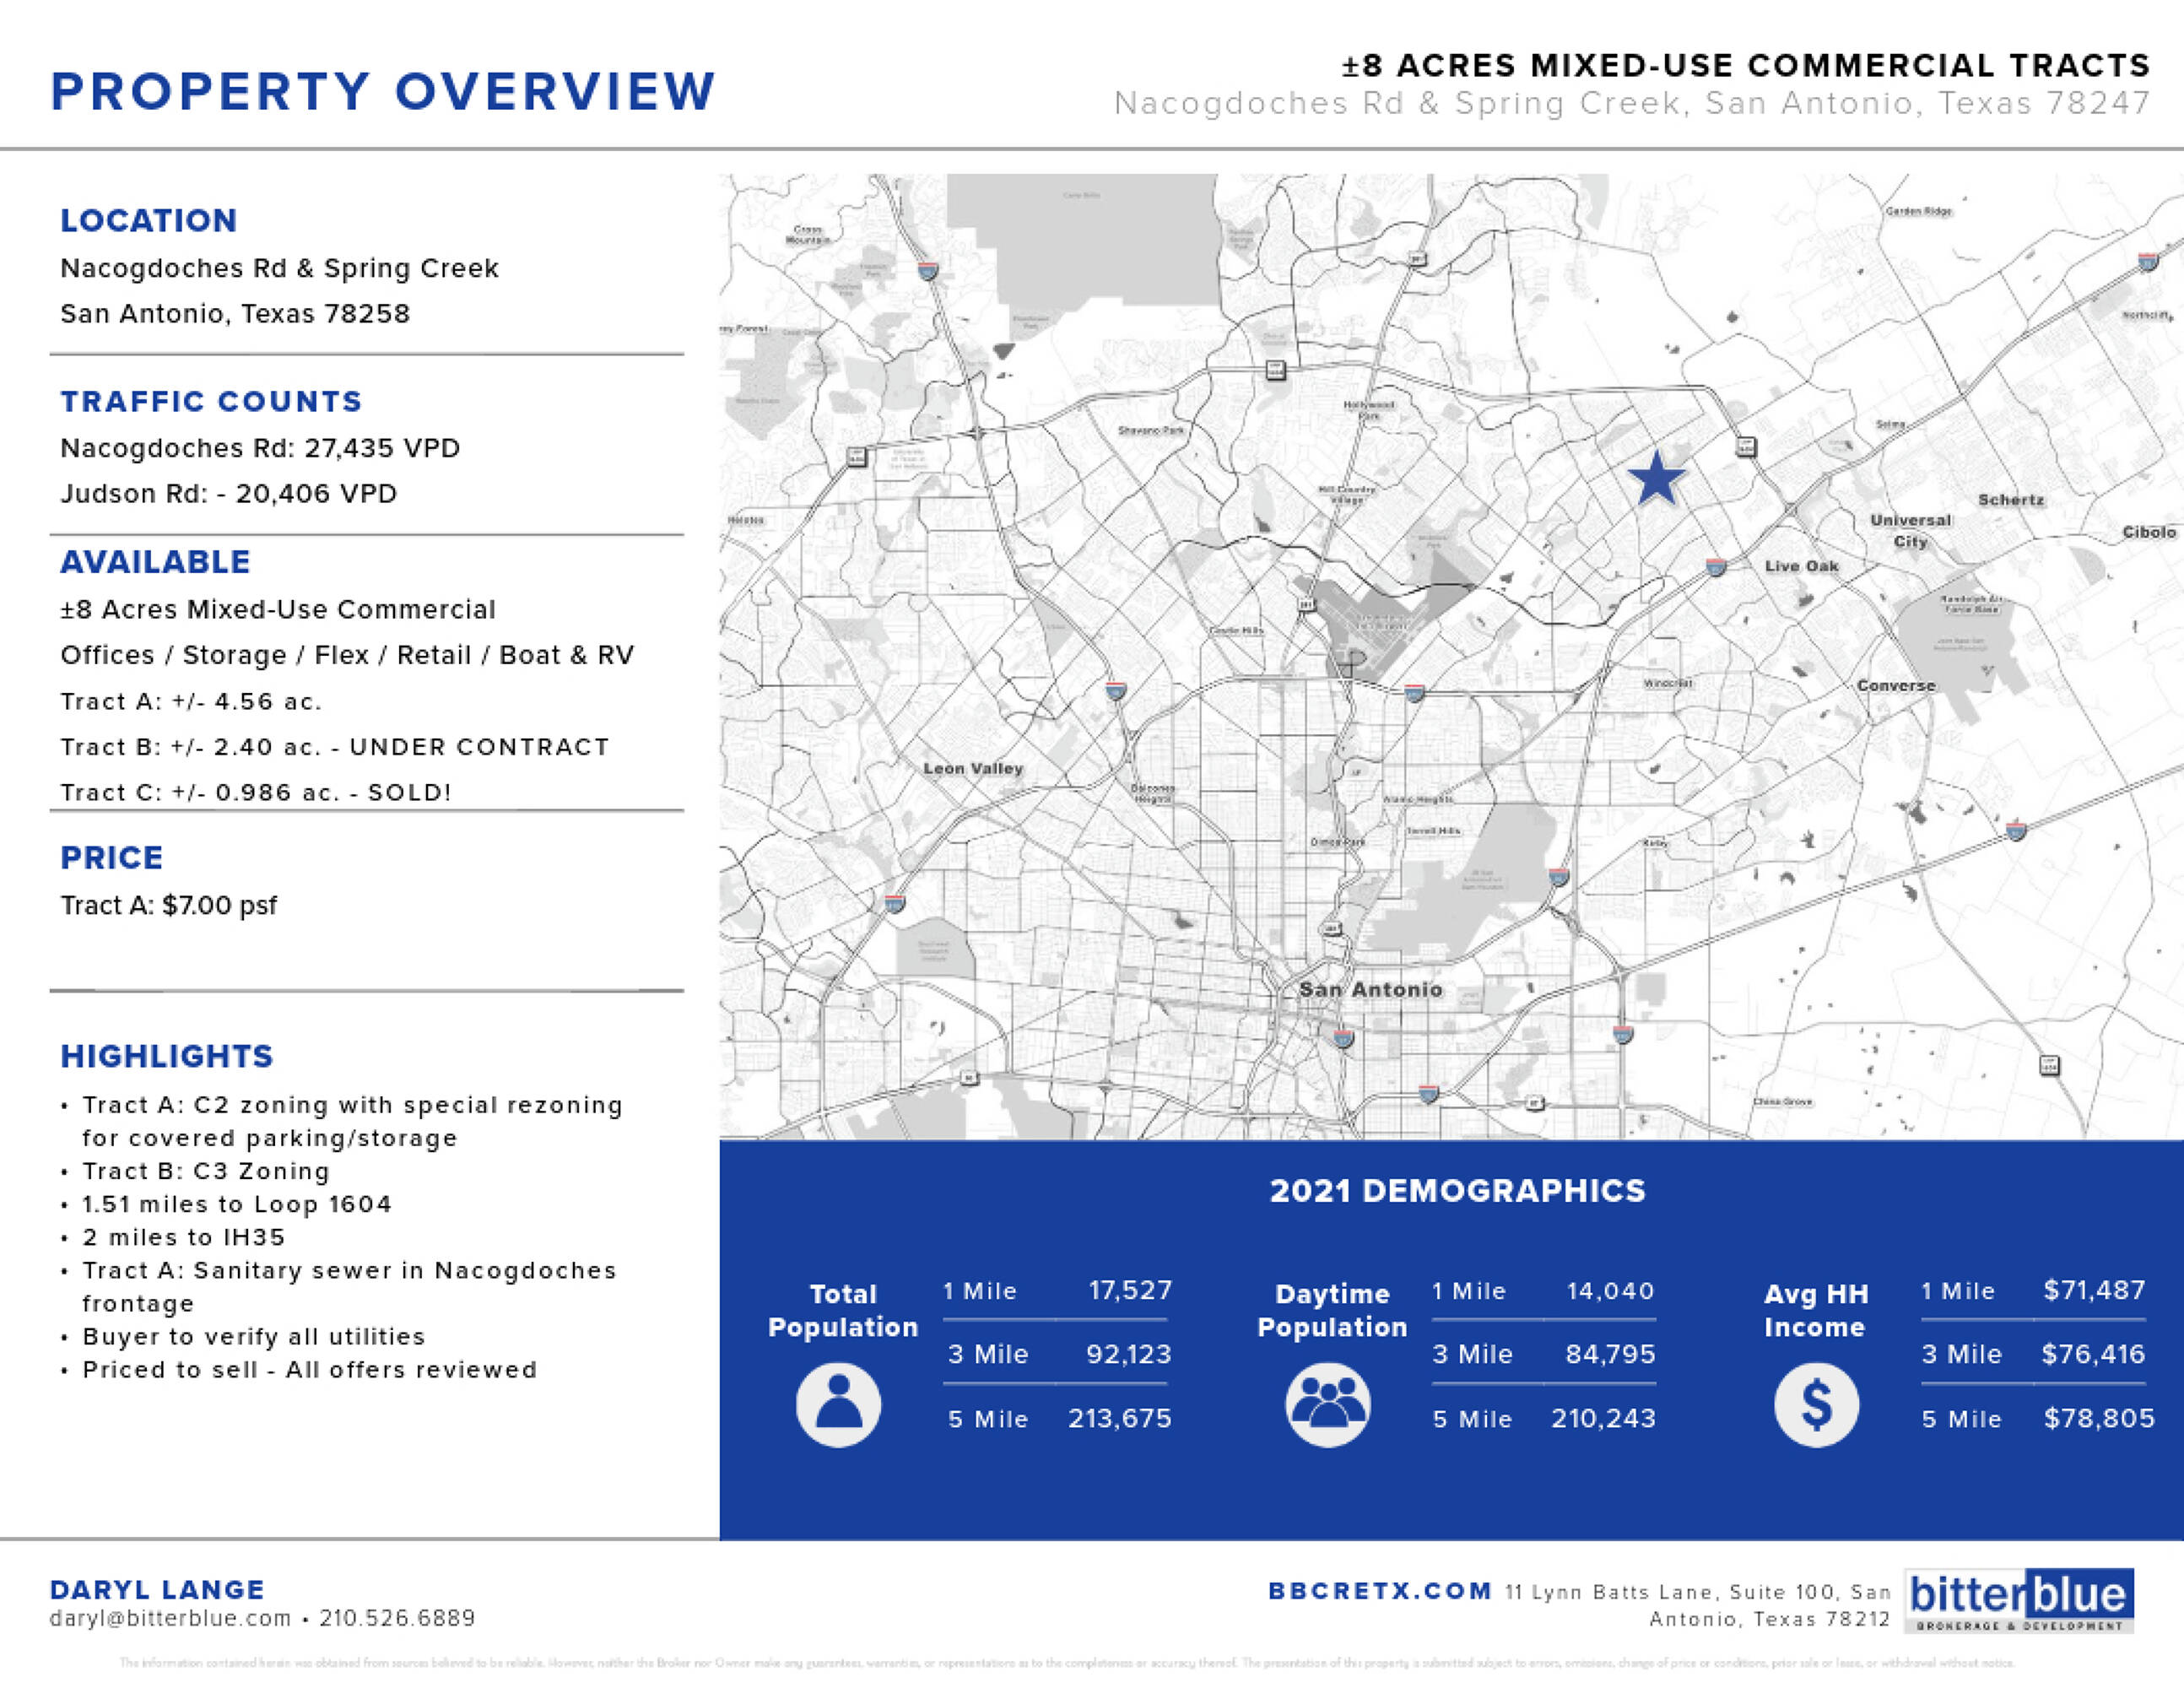The image size is (2184, 1688).
Task: Click the San Antonio map label
Action: pos(1370,989)
